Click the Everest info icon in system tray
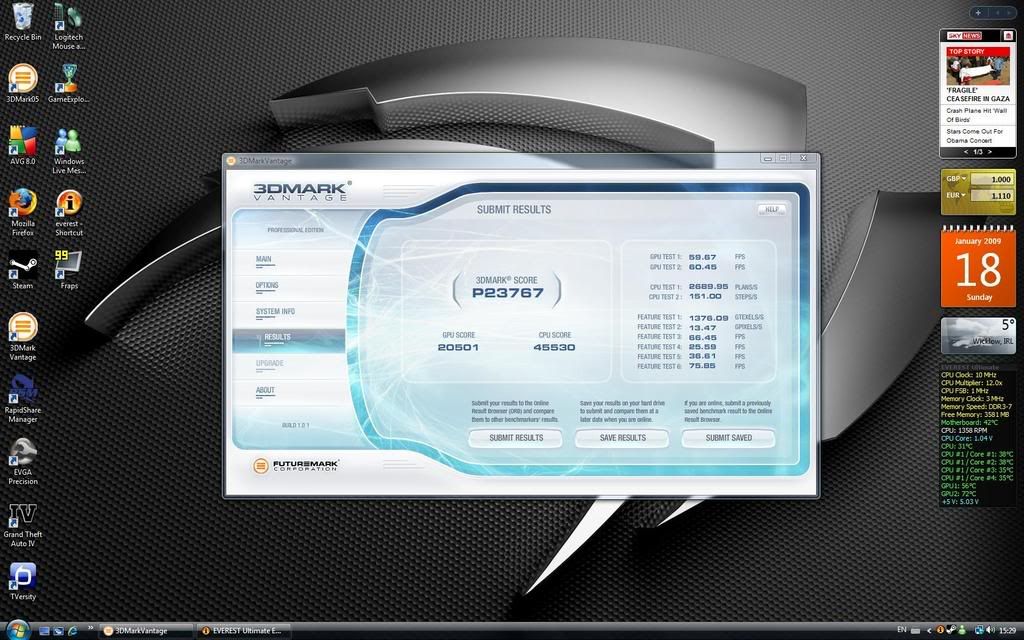 click(939, 630)
